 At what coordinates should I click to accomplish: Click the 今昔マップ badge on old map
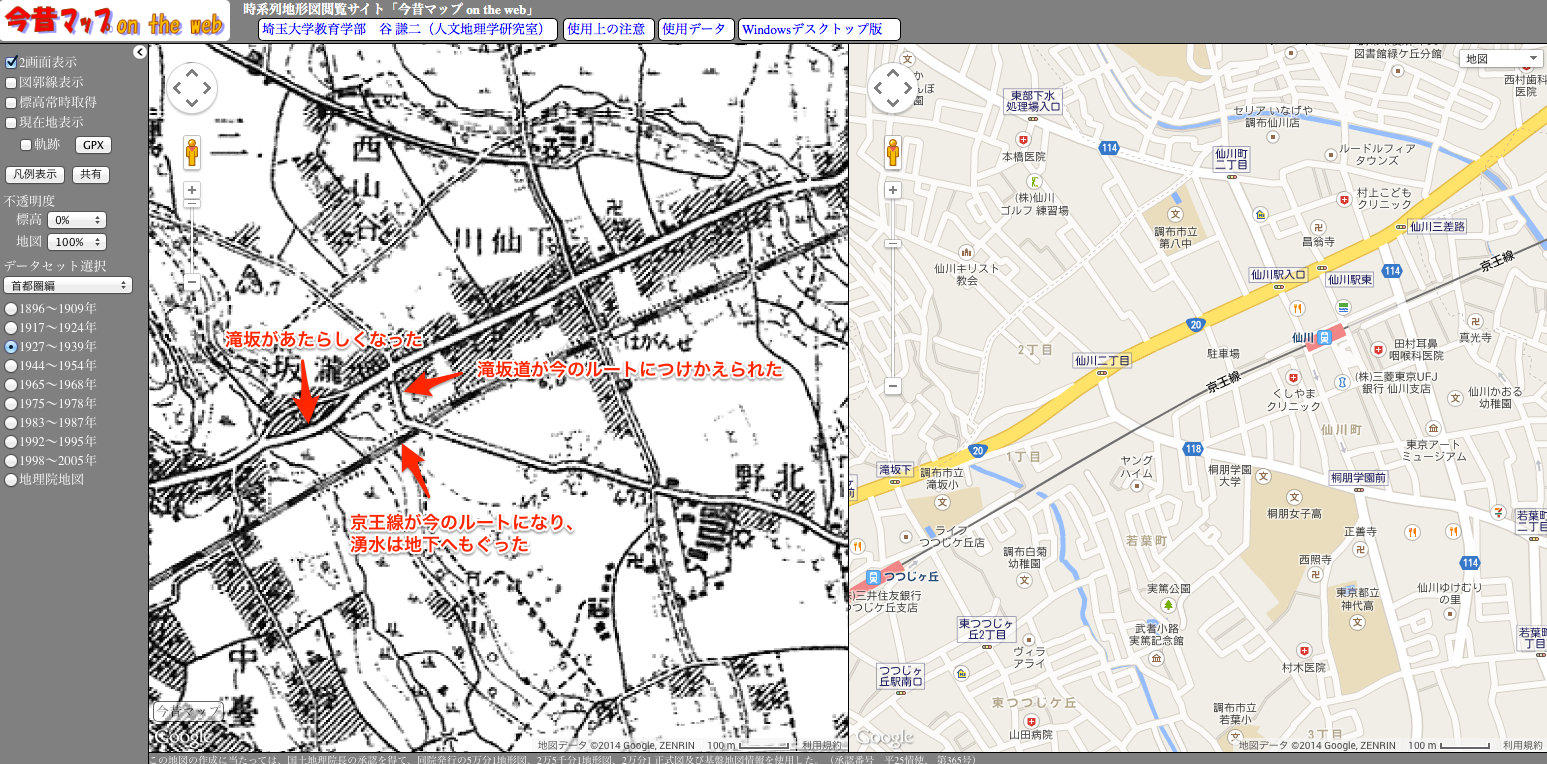188,711
